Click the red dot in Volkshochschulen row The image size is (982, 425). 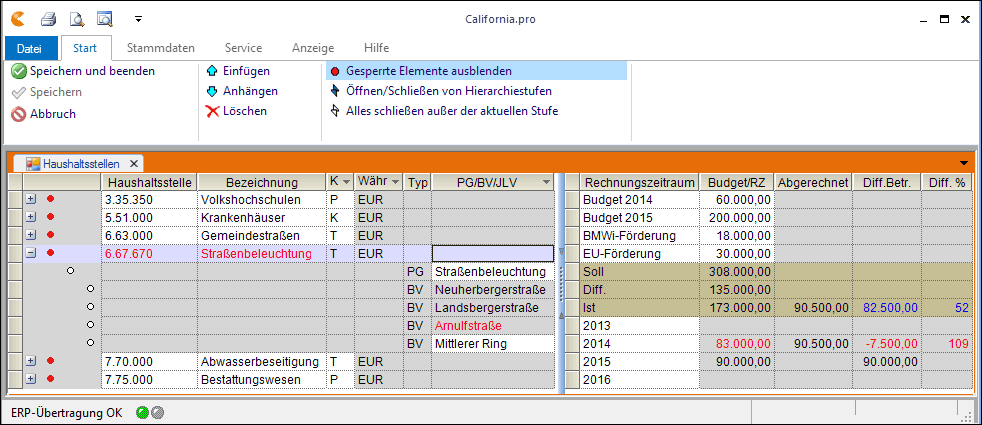point(51,199)
